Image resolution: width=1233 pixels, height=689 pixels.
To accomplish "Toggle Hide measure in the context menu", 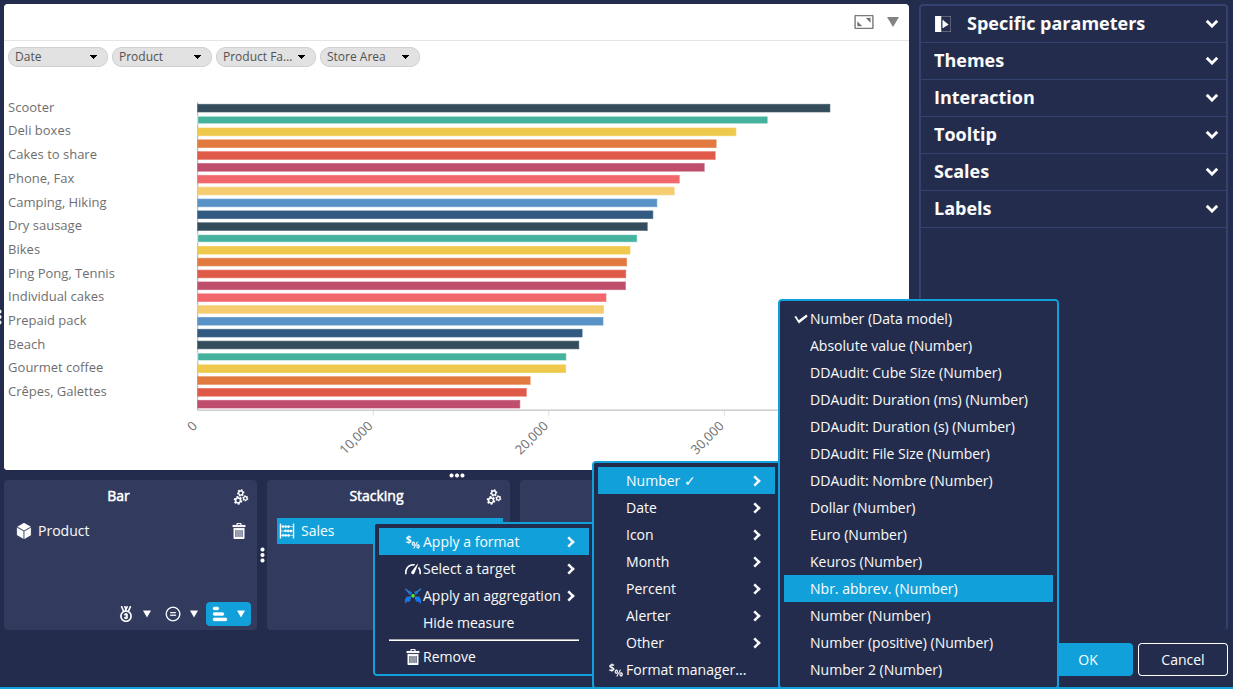I will coord(468,623).
